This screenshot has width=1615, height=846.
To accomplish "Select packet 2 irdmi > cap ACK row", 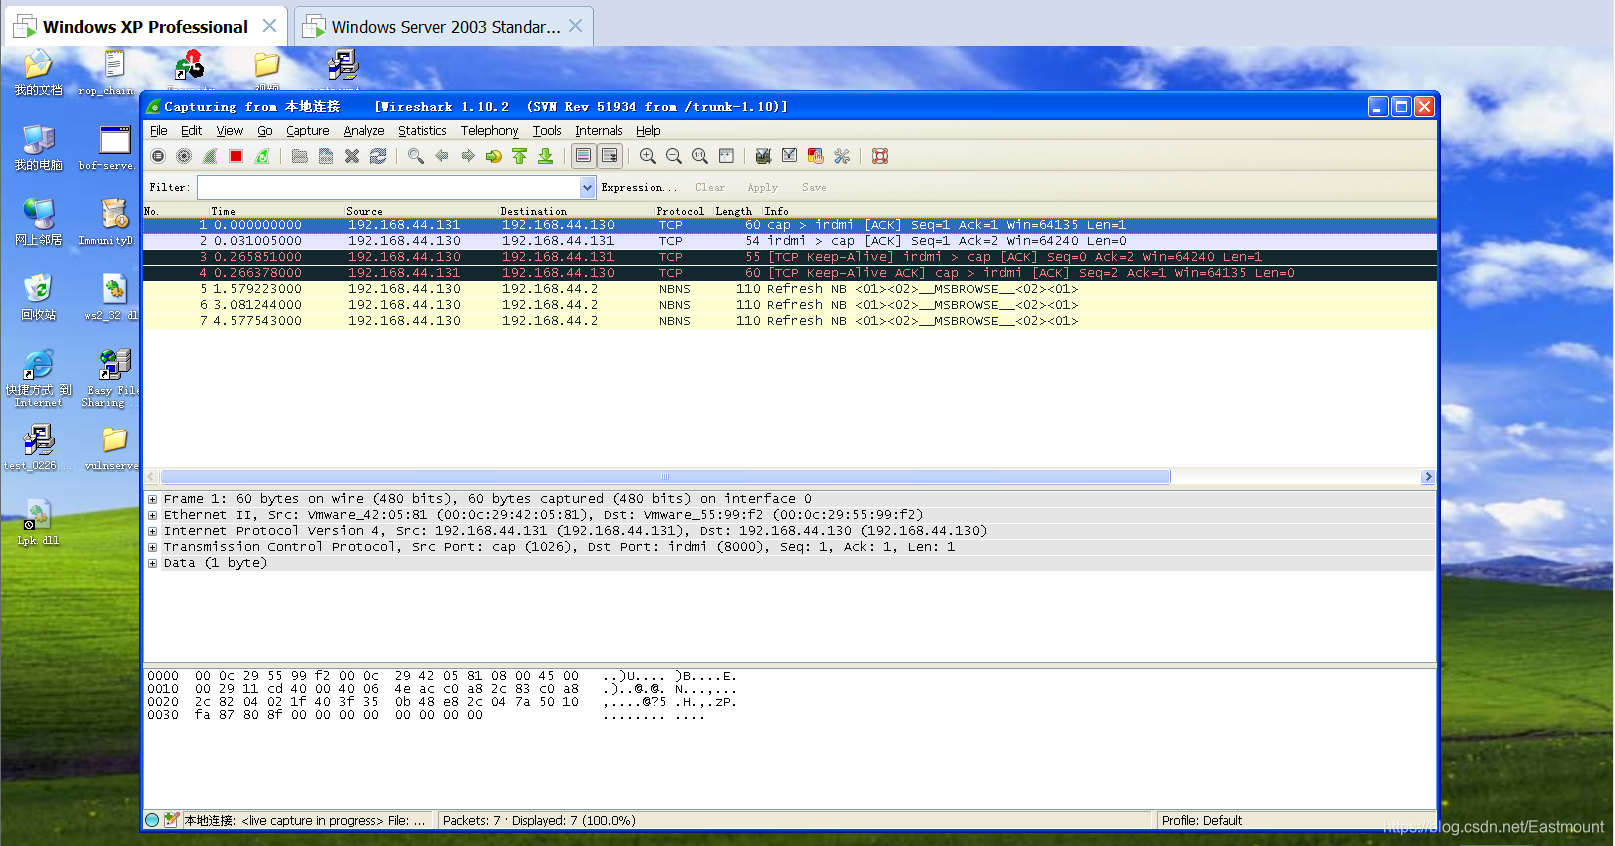I will point(790,241).
